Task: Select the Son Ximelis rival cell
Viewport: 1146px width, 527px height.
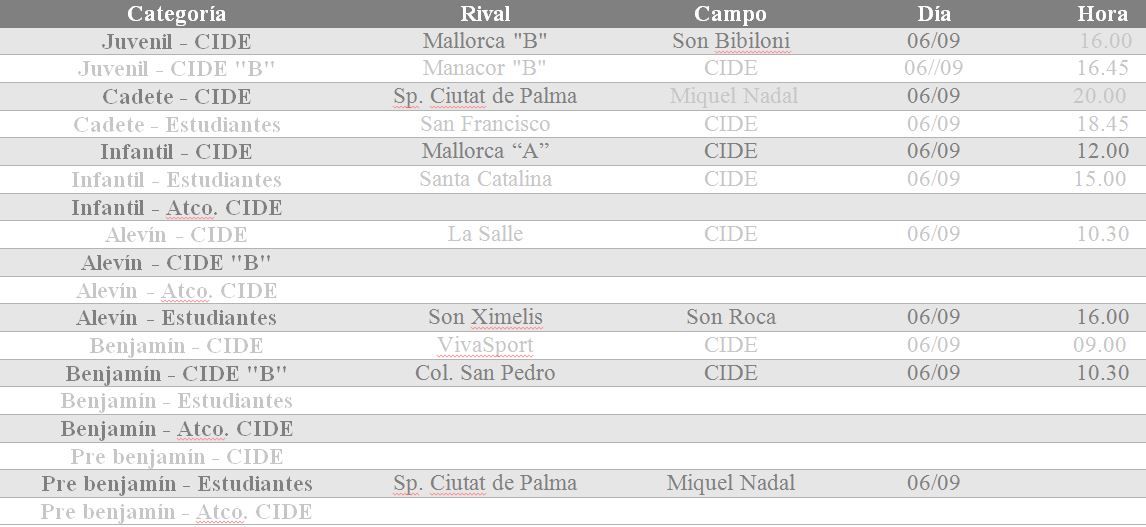Action: pos(485,318)
